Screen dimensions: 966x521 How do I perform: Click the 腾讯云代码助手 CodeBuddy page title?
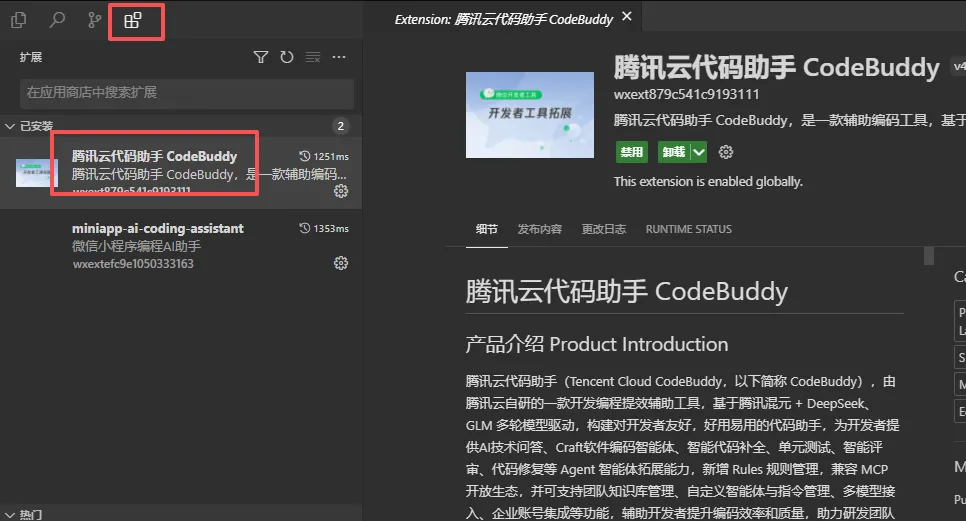776,67
